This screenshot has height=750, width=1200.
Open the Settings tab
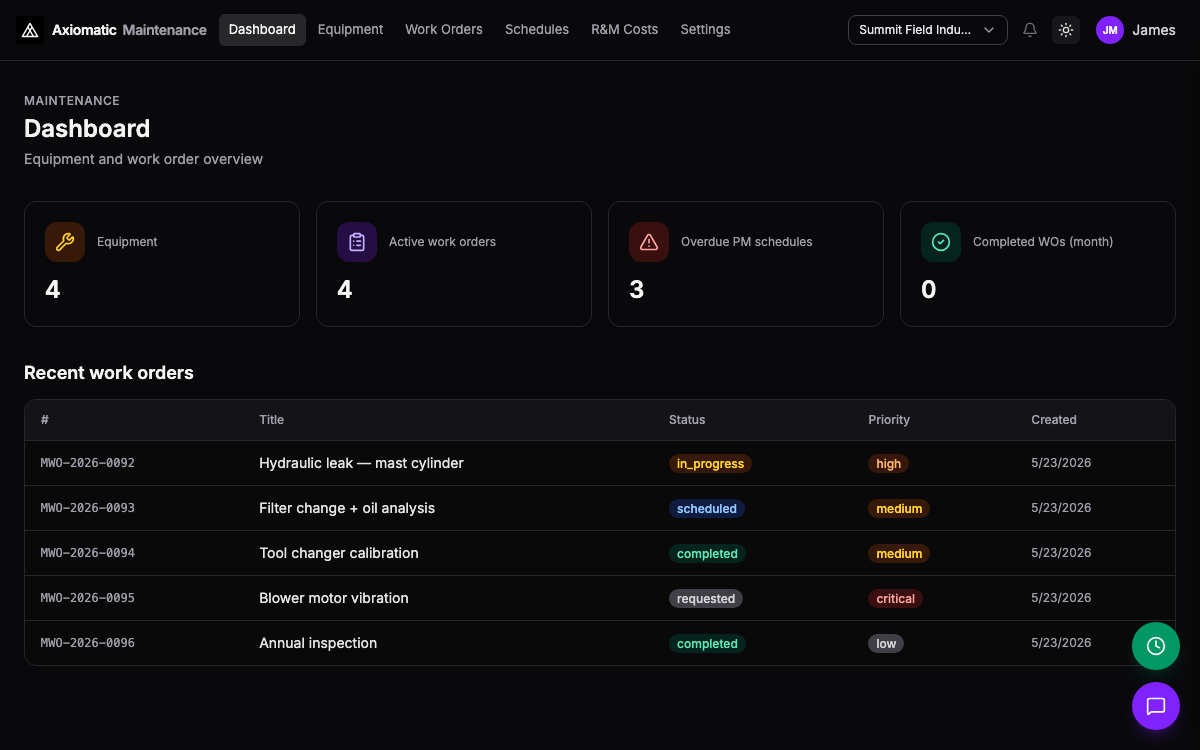pyautogui.click(x=705, y=30)
